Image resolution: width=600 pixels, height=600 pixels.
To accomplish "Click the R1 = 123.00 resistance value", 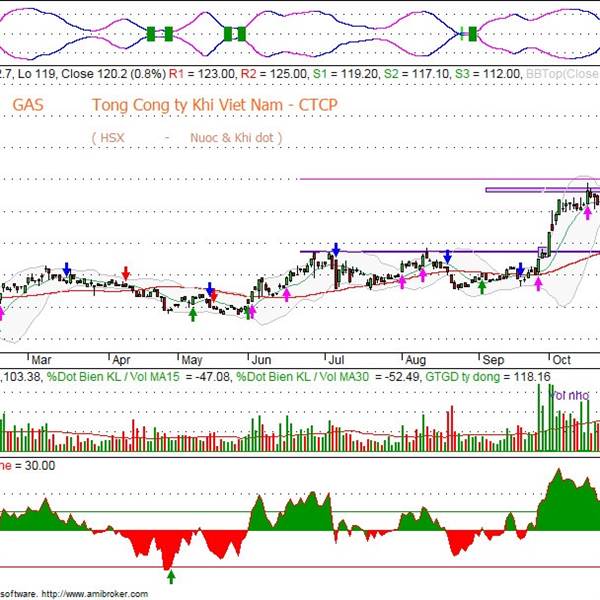I will tap(202, 73).
